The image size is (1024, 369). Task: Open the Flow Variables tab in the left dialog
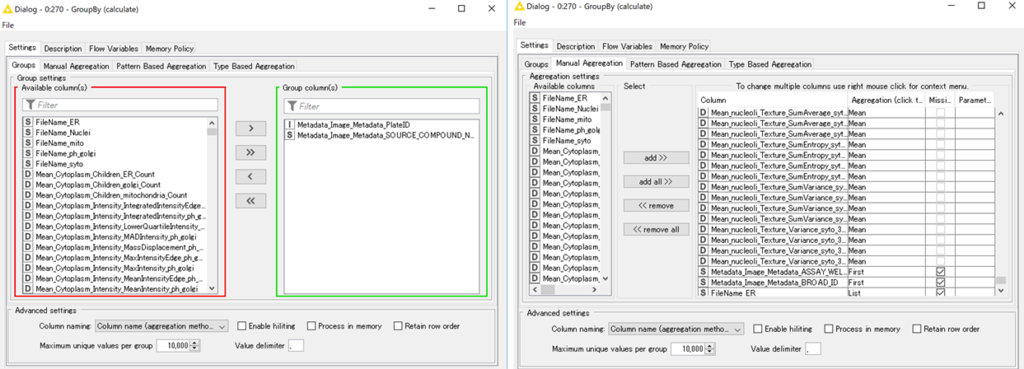(113, 48)
